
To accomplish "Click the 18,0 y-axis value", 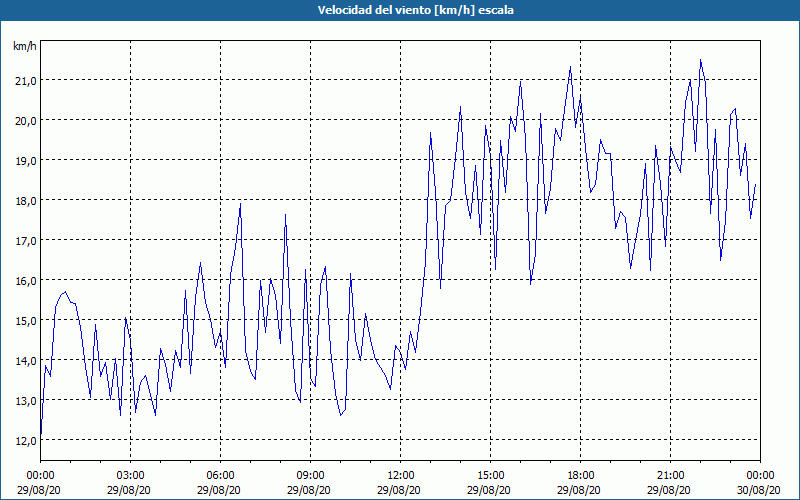I will [x=25, y=201].
